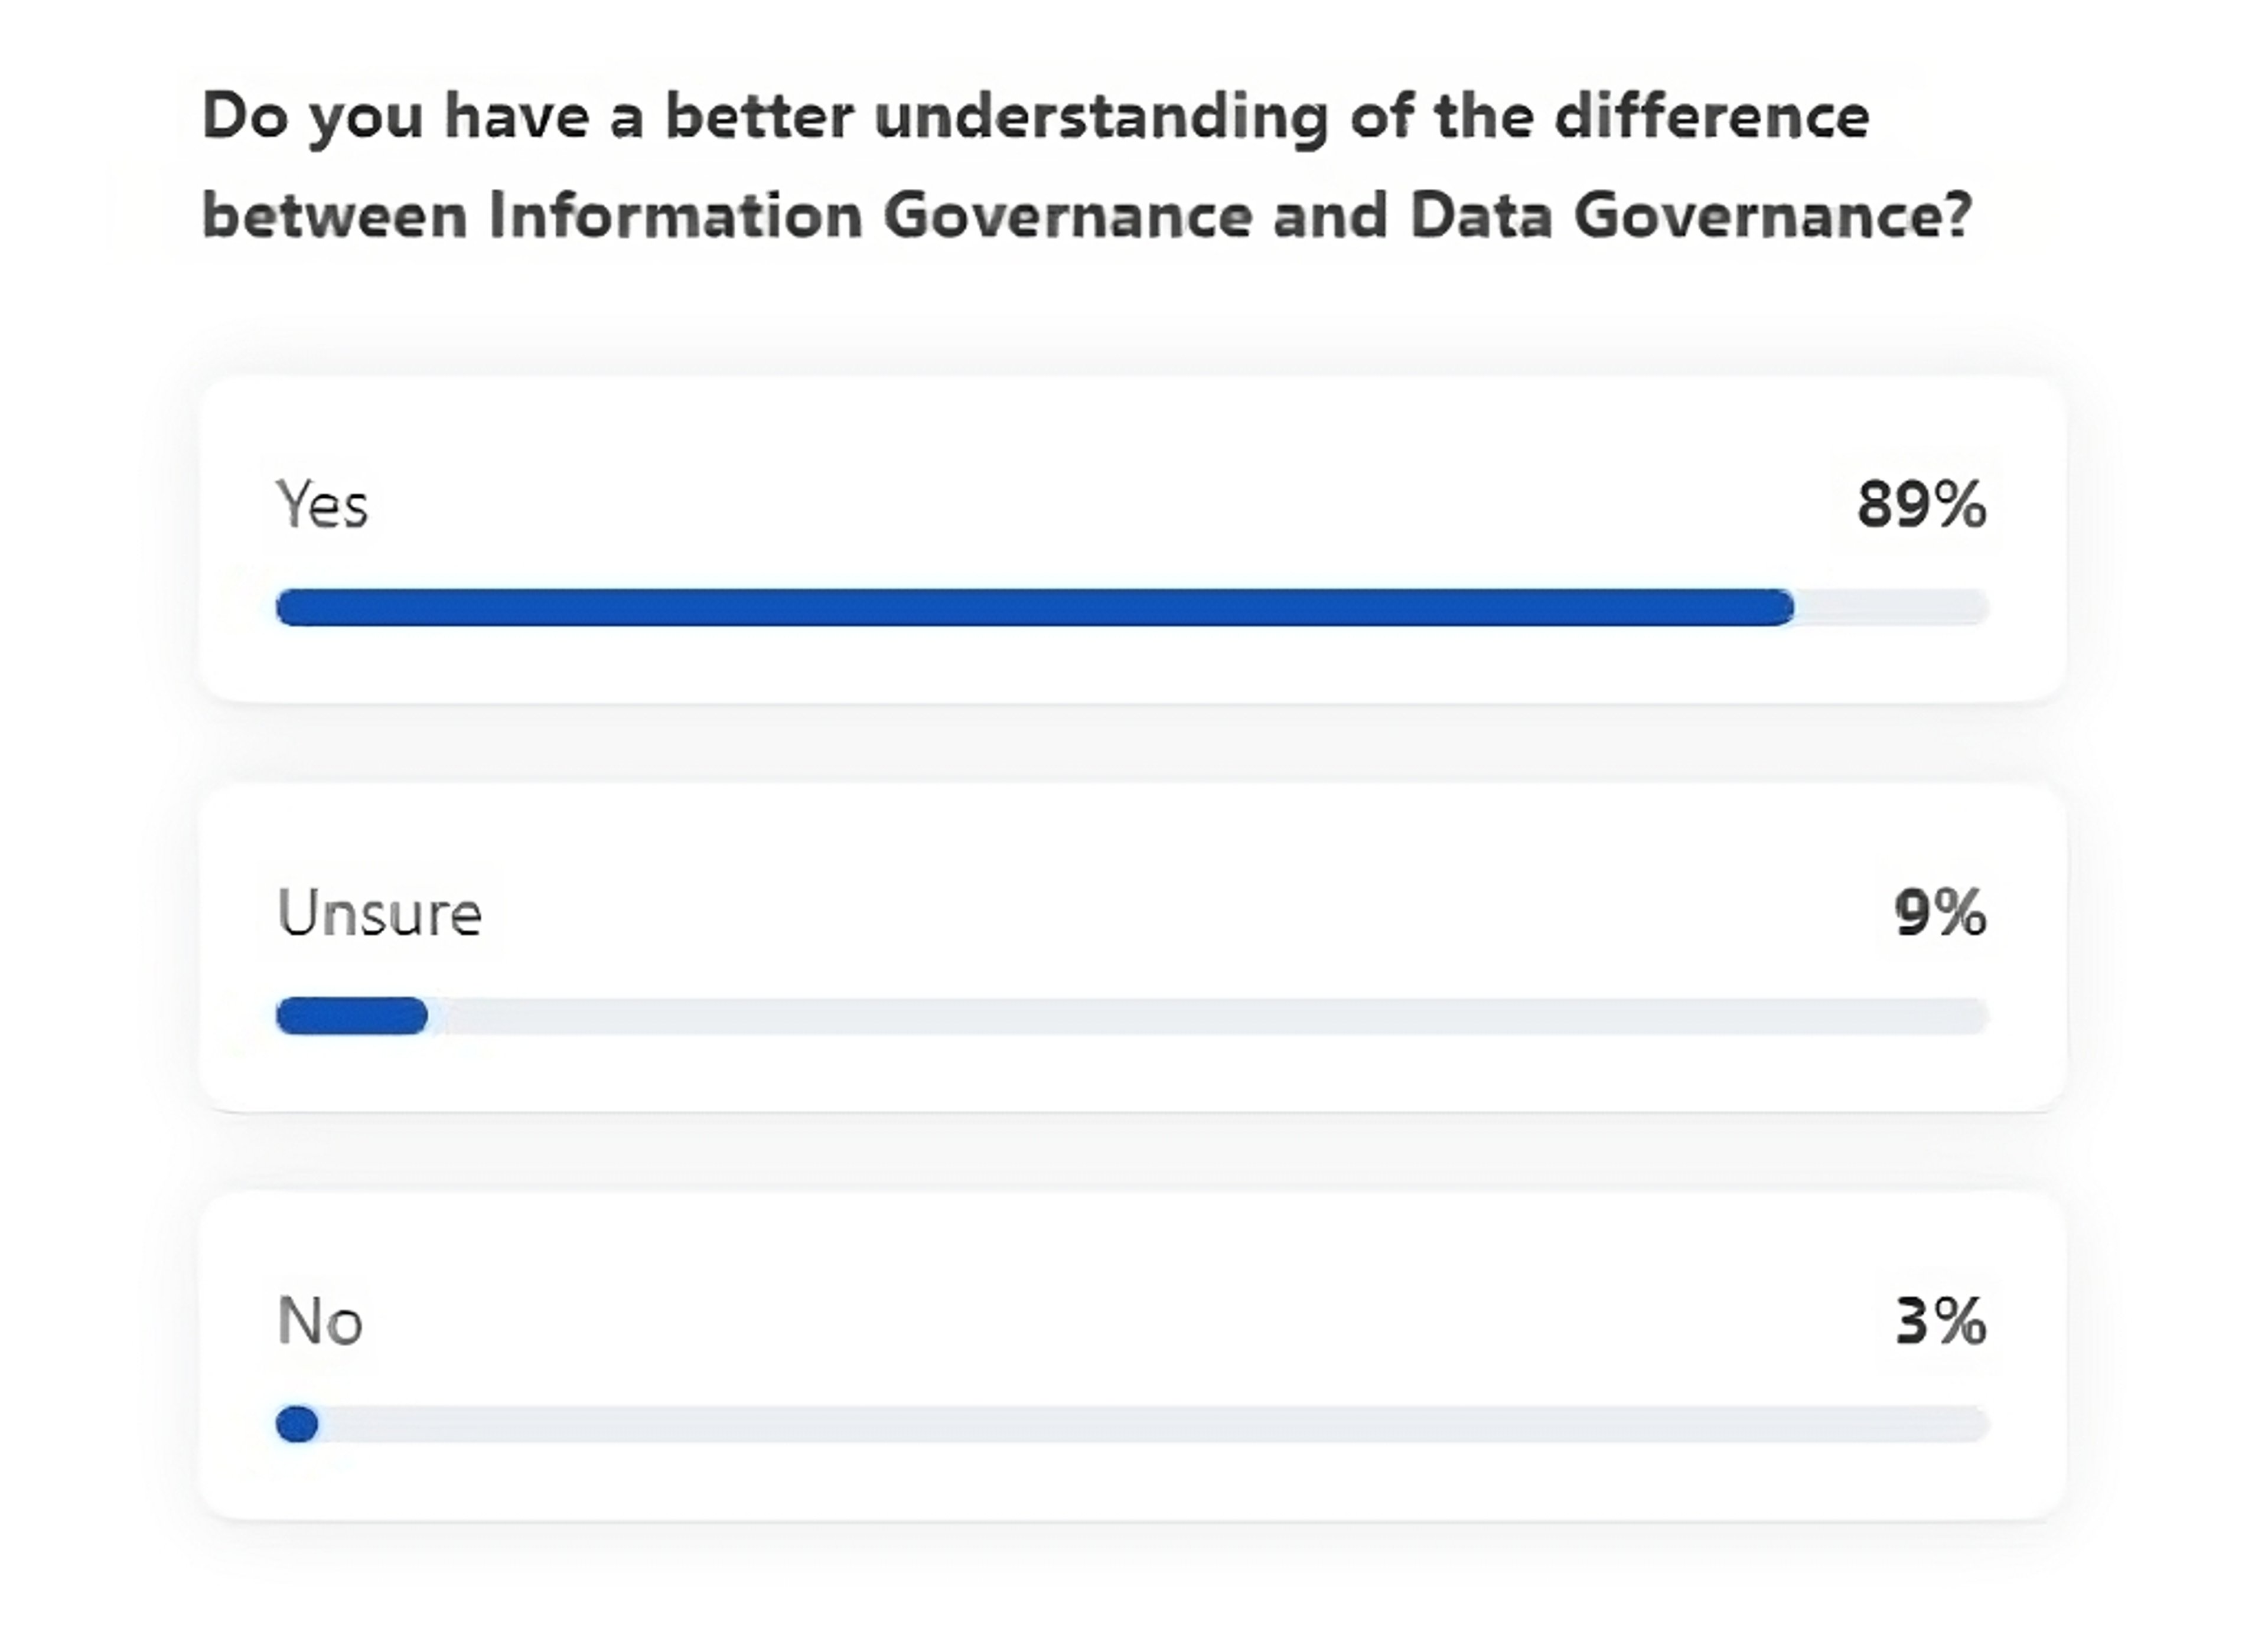
Task: Click the word "difference" in the heading
Action: [1711, 116]
